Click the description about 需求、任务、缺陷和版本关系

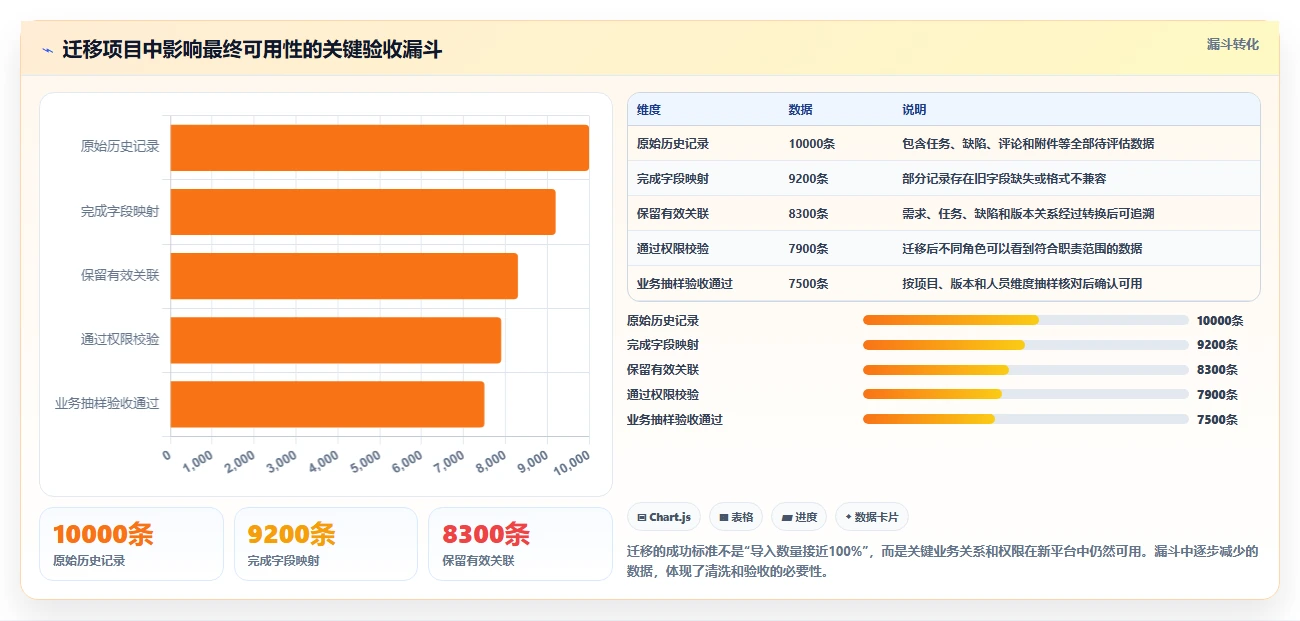point(1029,214)
